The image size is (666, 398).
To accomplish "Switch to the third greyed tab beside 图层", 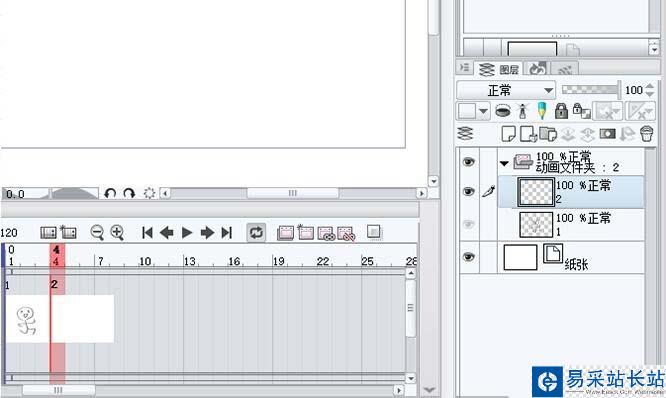I will pos(564,68).
